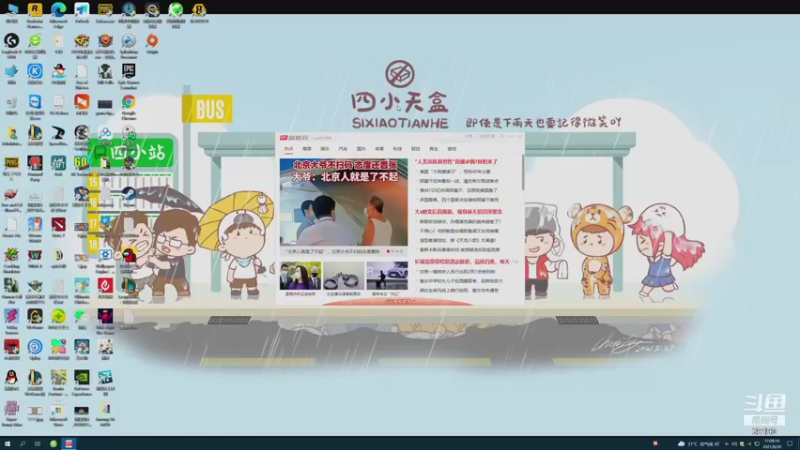This screenshot has width=800, height=450.
Task: Select the 娱乐 tab in the news window
Action: pyautogui.click(x=325, y=149)
